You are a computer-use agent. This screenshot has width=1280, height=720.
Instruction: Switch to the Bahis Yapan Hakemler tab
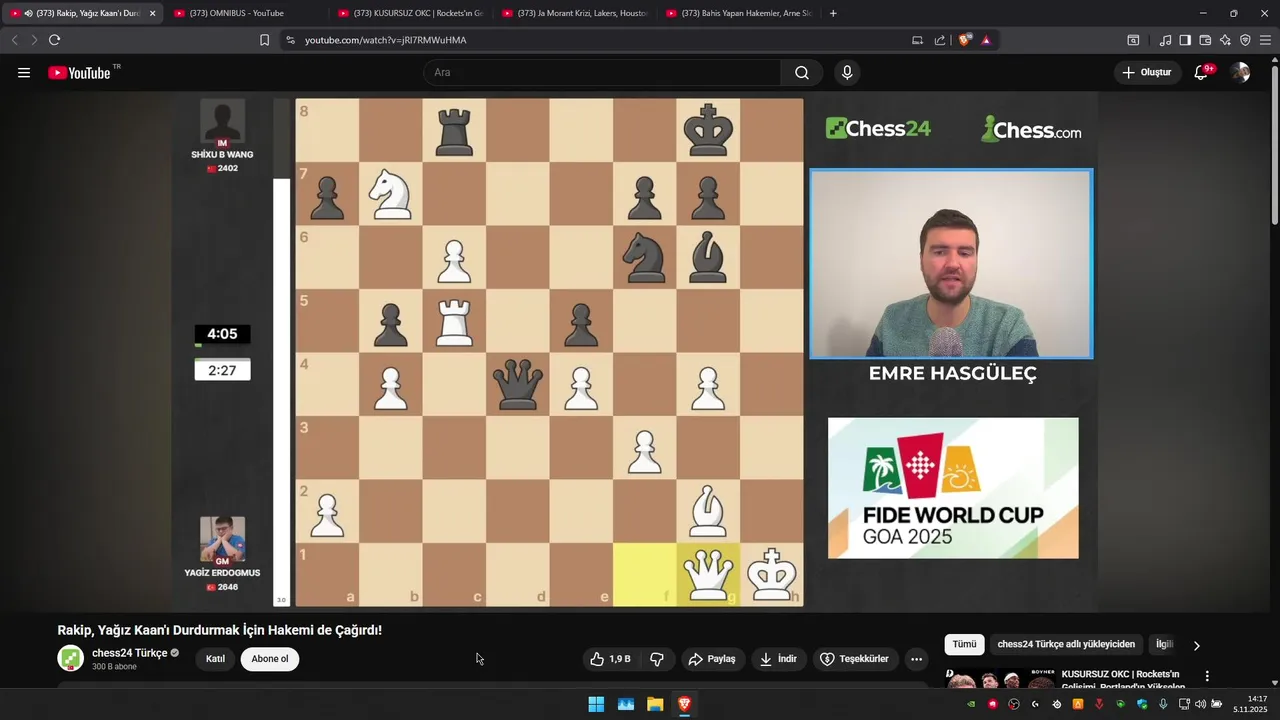click(740, 13)
